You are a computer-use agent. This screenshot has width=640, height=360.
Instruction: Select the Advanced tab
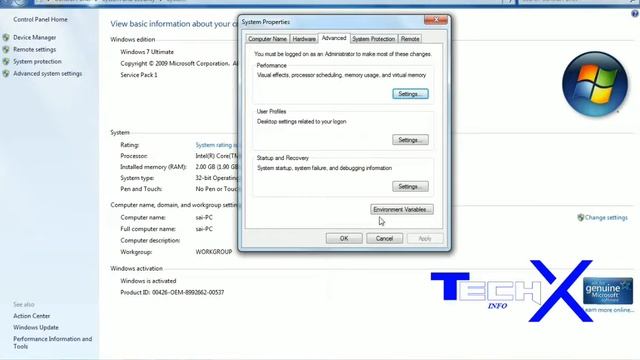334,38
